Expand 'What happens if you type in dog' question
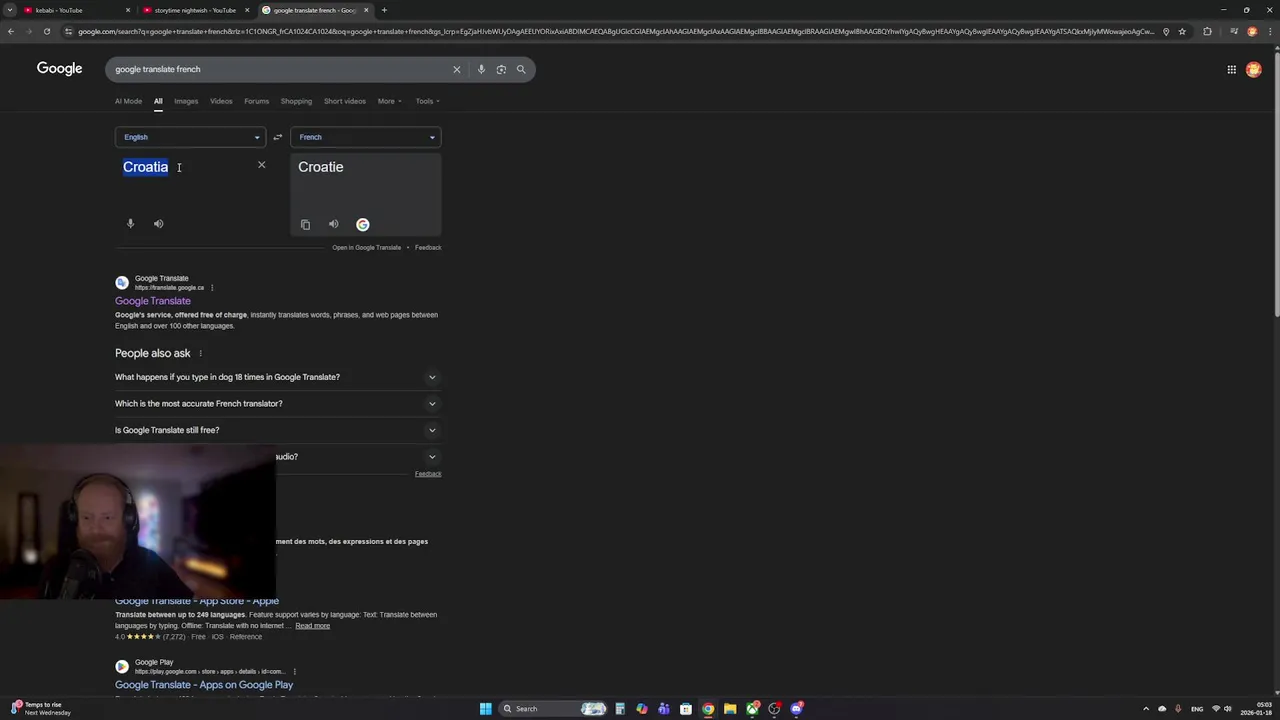1280x720 pixels. coord(278,377)
